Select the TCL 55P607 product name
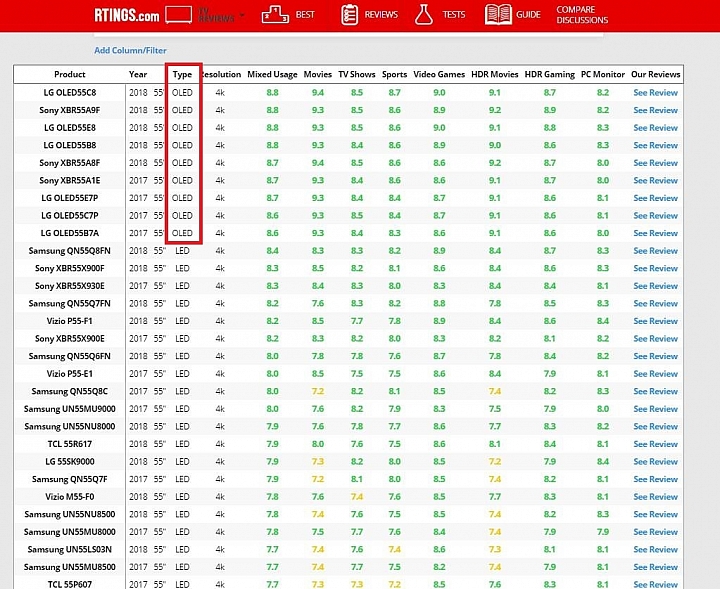Viewport: 720px width, 589px height. click(70, 584)
